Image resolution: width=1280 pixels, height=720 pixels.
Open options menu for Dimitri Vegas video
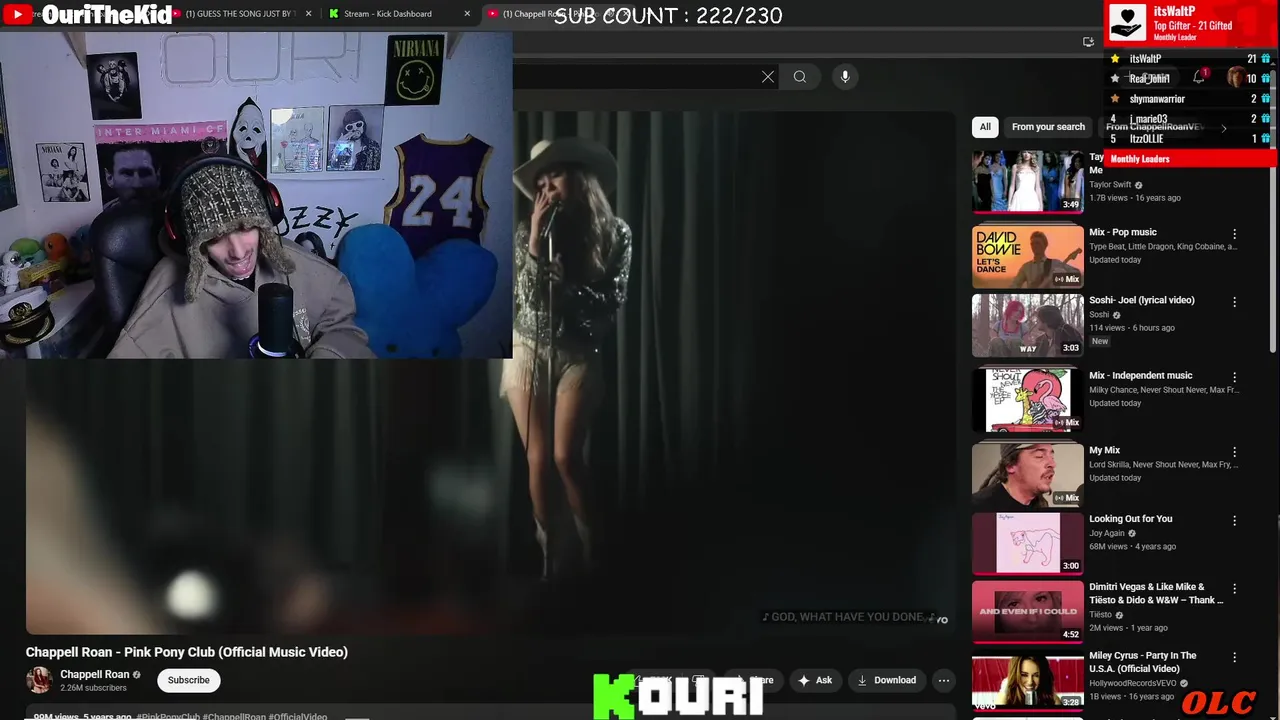tap(1234, 589)
